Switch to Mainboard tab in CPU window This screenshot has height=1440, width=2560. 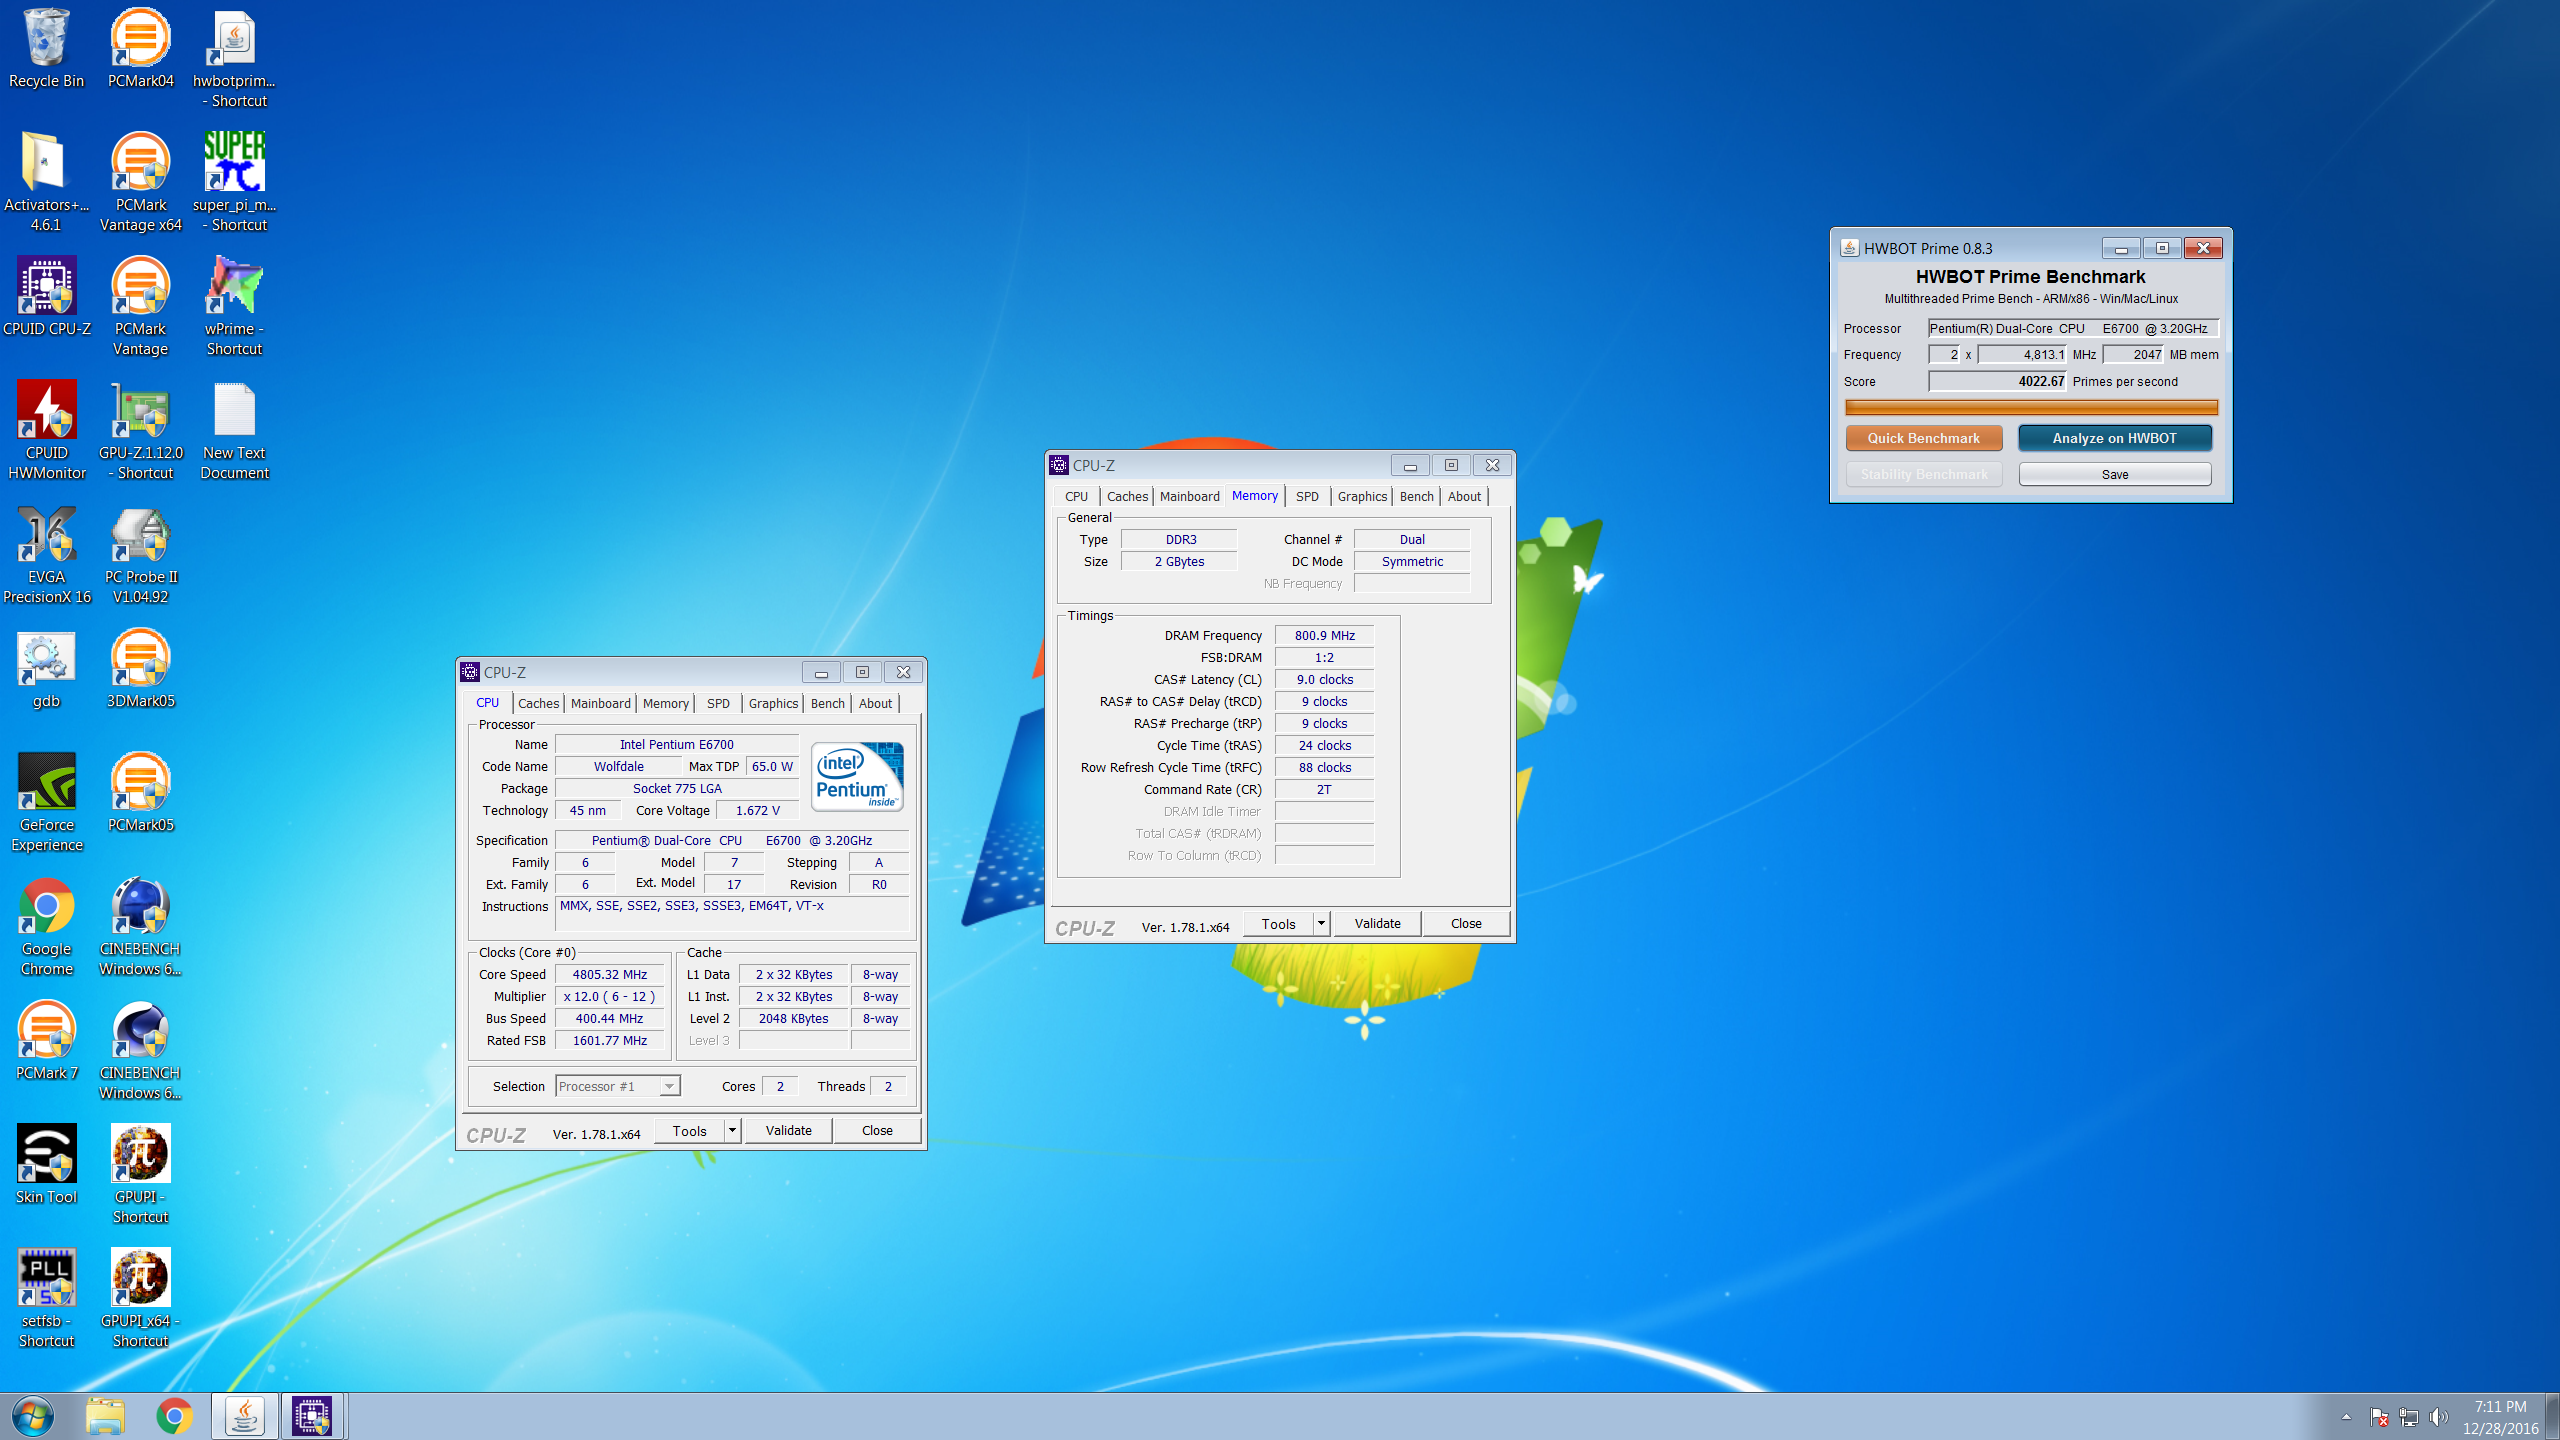tap(600, 703)
